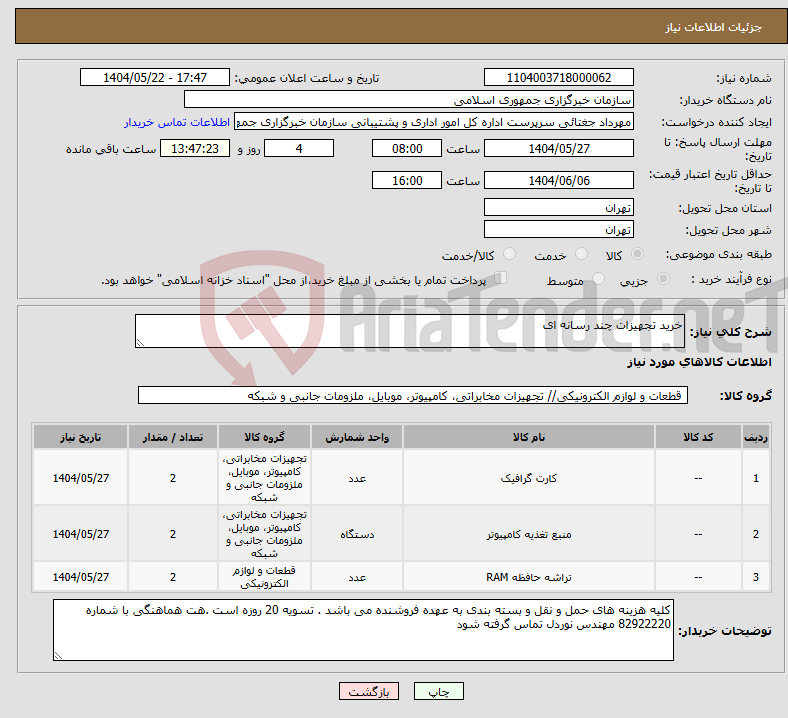This screenshot has height=718, width=788.
Task: Click the delivery province field تهران
Action: pyautogui.click(x=558, y=207)
